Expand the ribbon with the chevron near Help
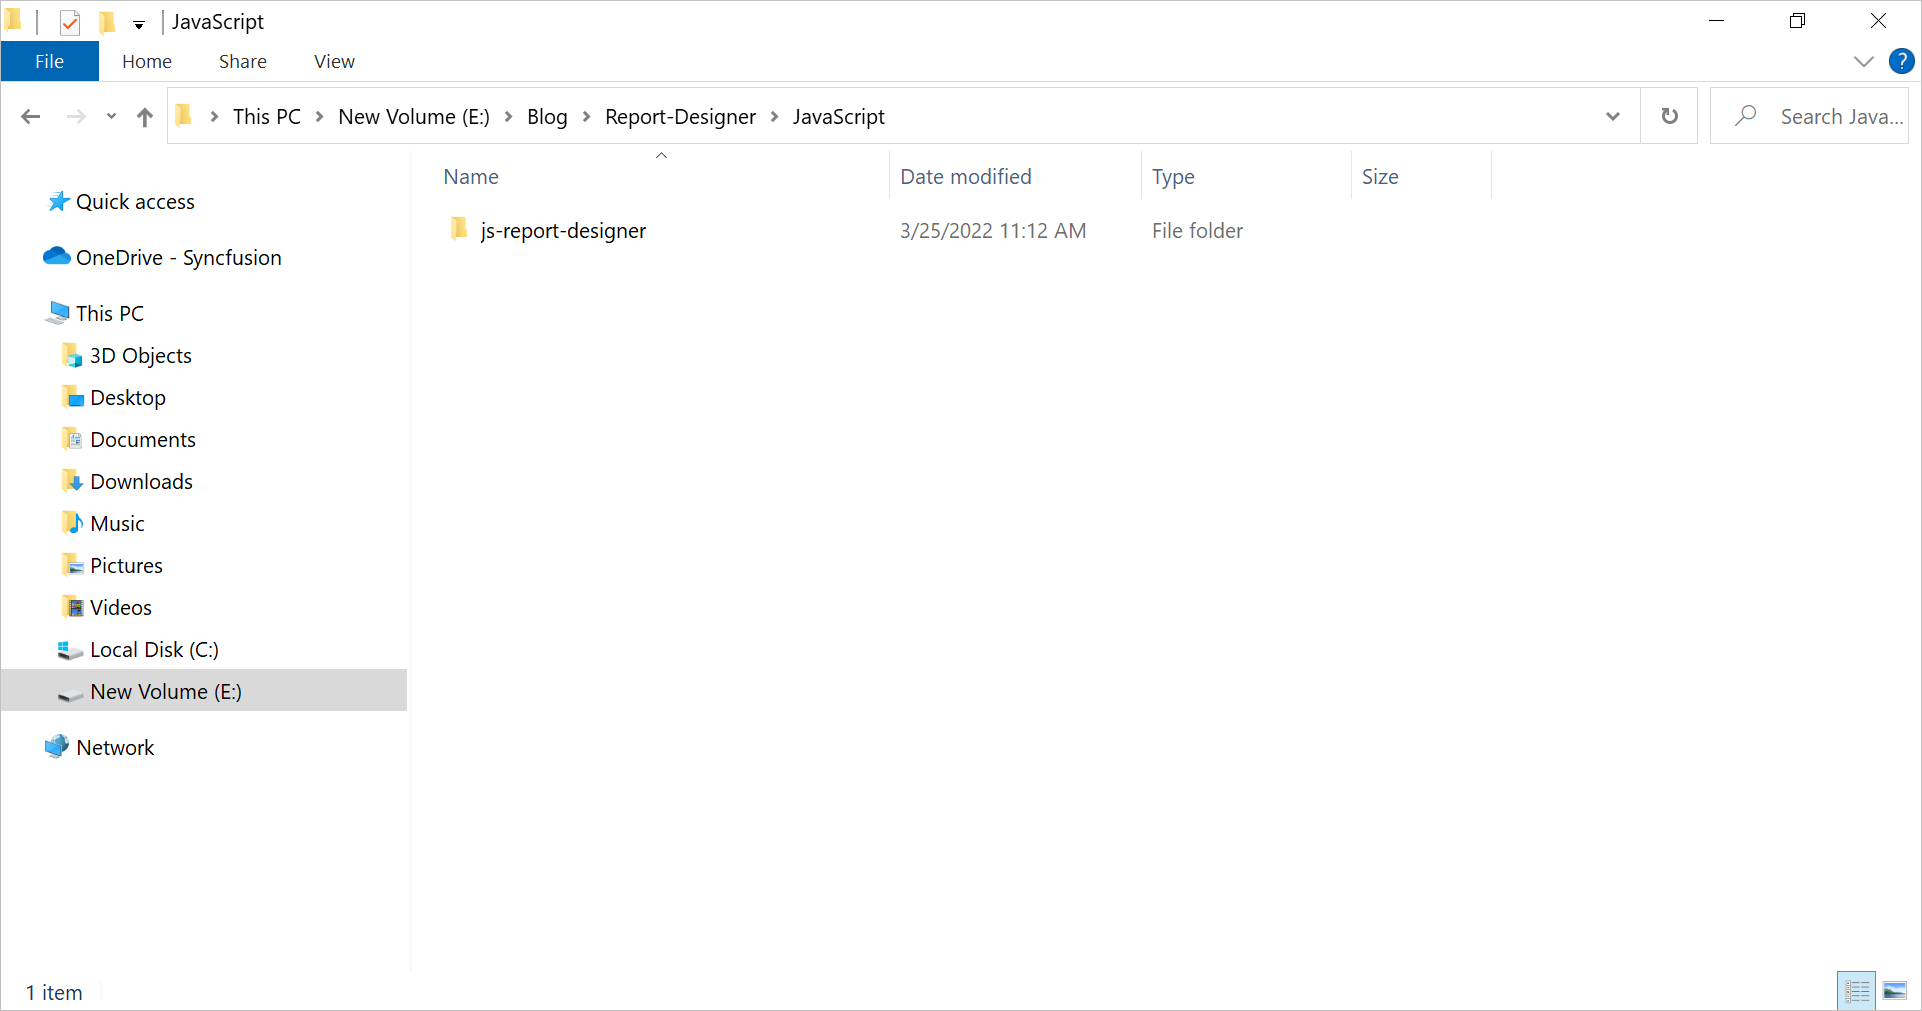 click(1862, 61)
